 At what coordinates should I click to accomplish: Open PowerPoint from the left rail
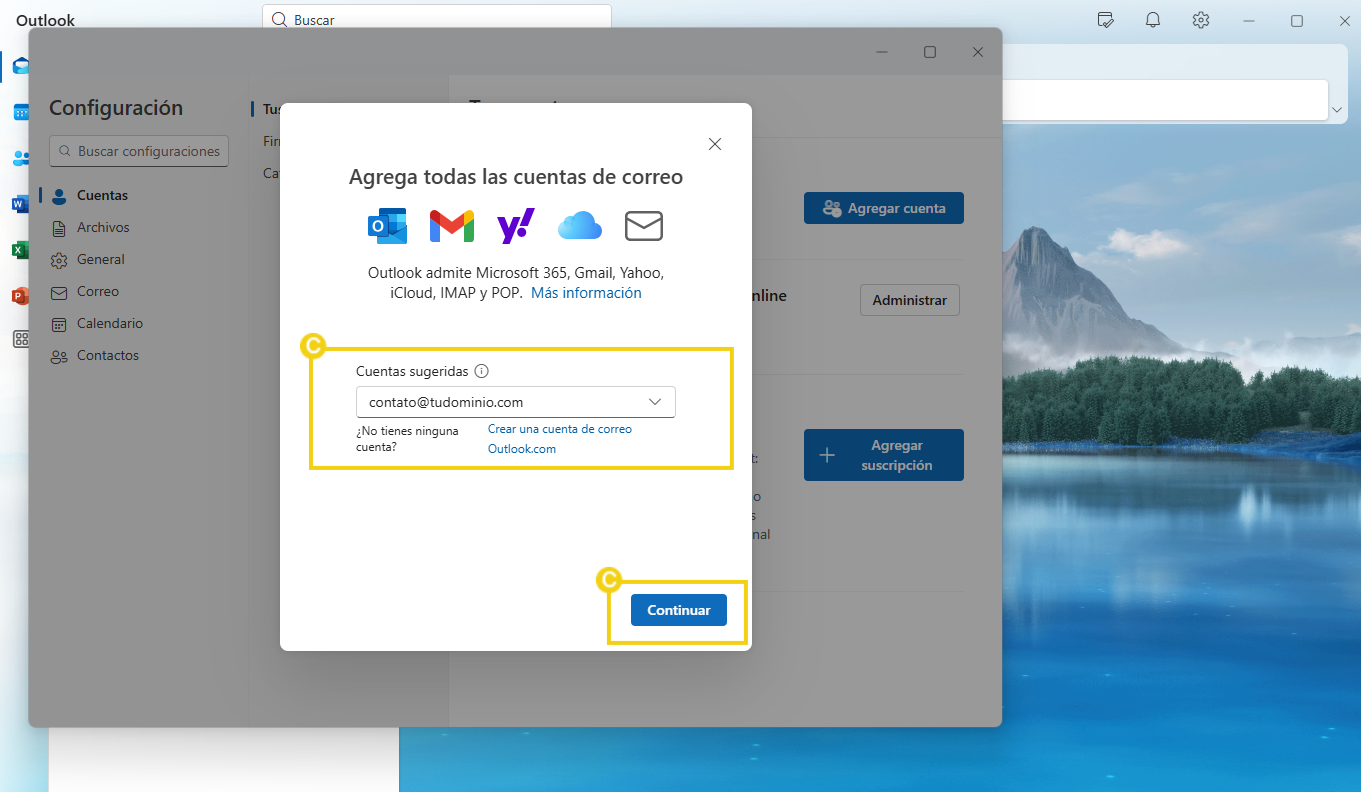(x=20, y=295)
